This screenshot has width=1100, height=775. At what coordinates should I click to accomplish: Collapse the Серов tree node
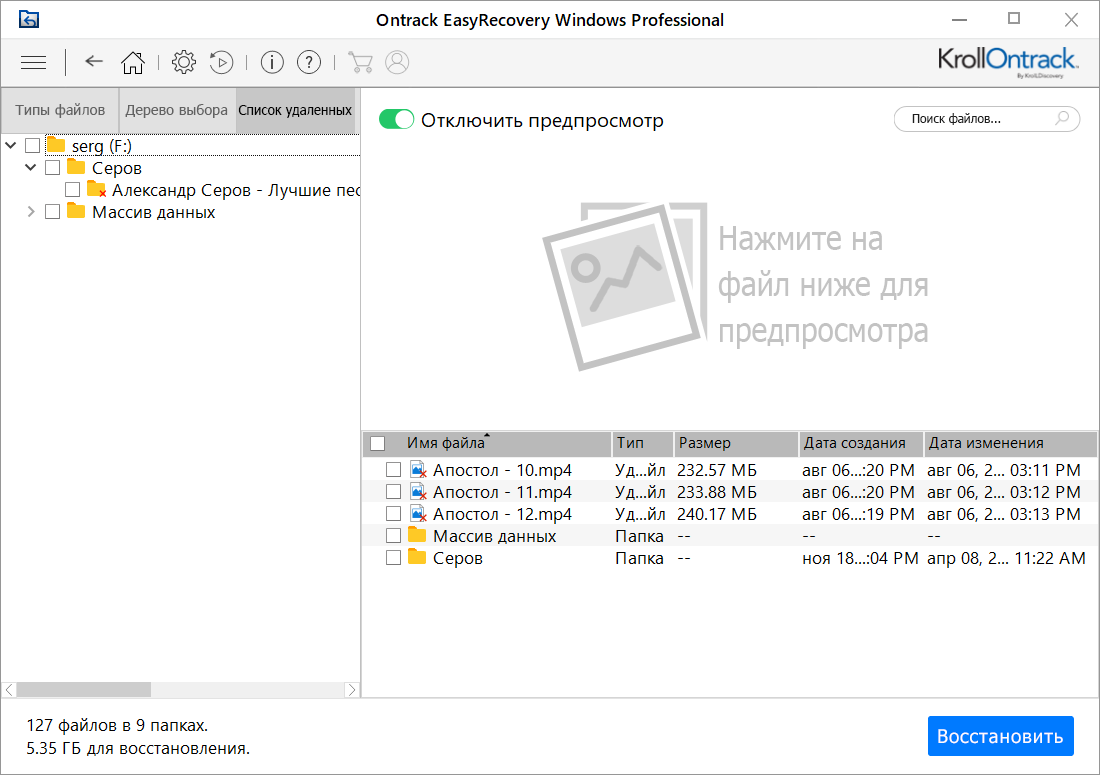coord(30,168)
